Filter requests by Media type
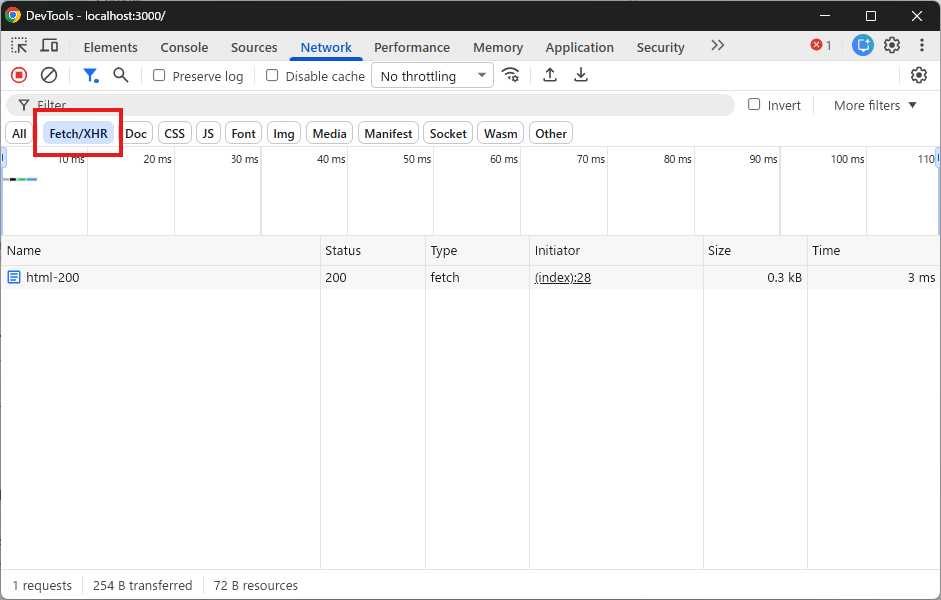 pos(329,133)
